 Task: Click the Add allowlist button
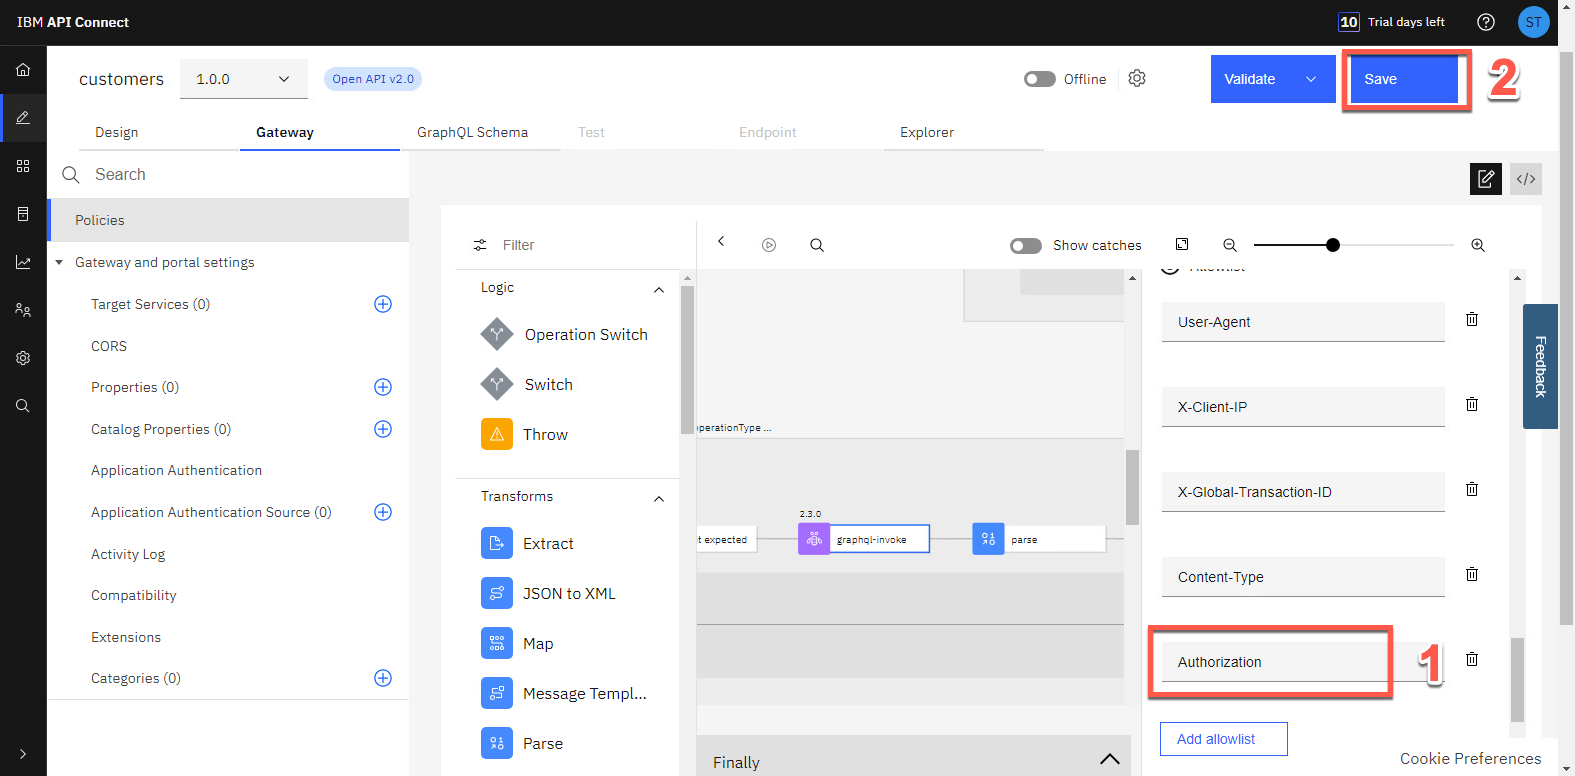click(x=1223, y=739)
